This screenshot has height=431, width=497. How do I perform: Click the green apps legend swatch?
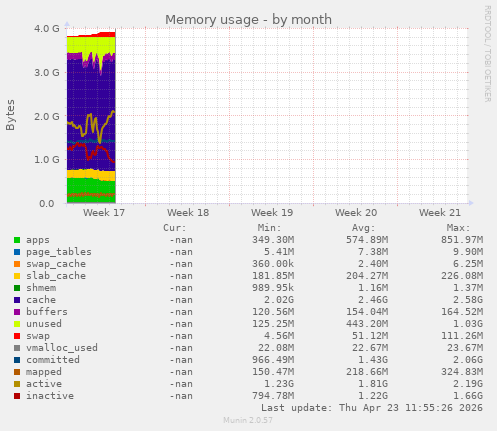click(17, 240)
